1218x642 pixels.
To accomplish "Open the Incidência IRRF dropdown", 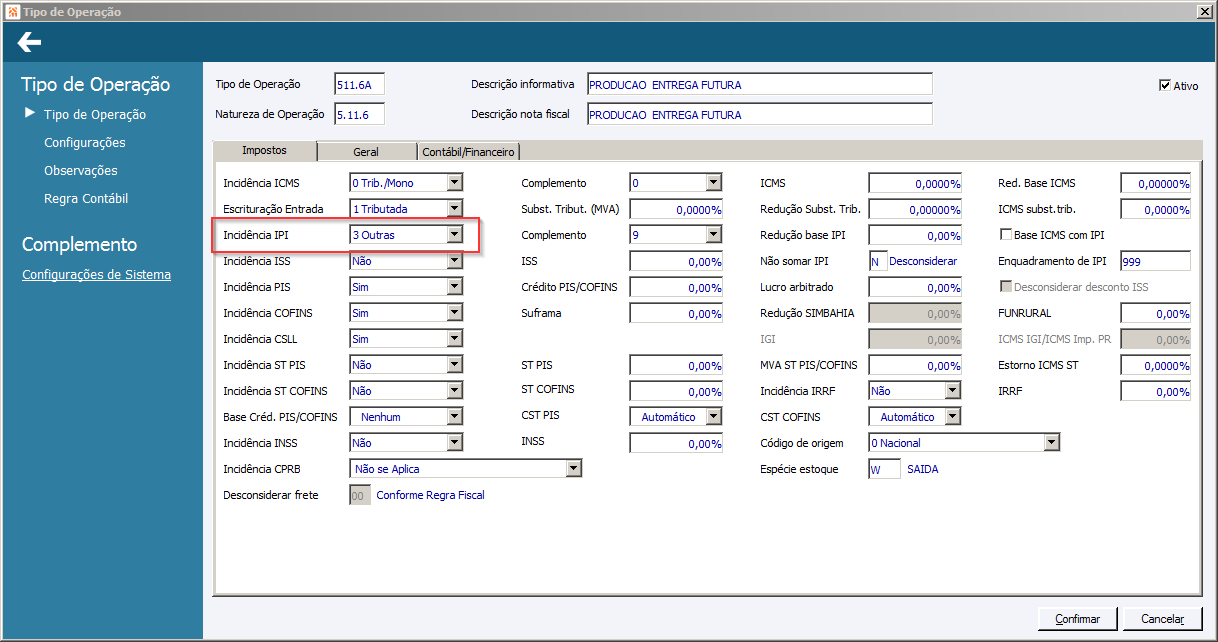I will [x=952, y=391].
